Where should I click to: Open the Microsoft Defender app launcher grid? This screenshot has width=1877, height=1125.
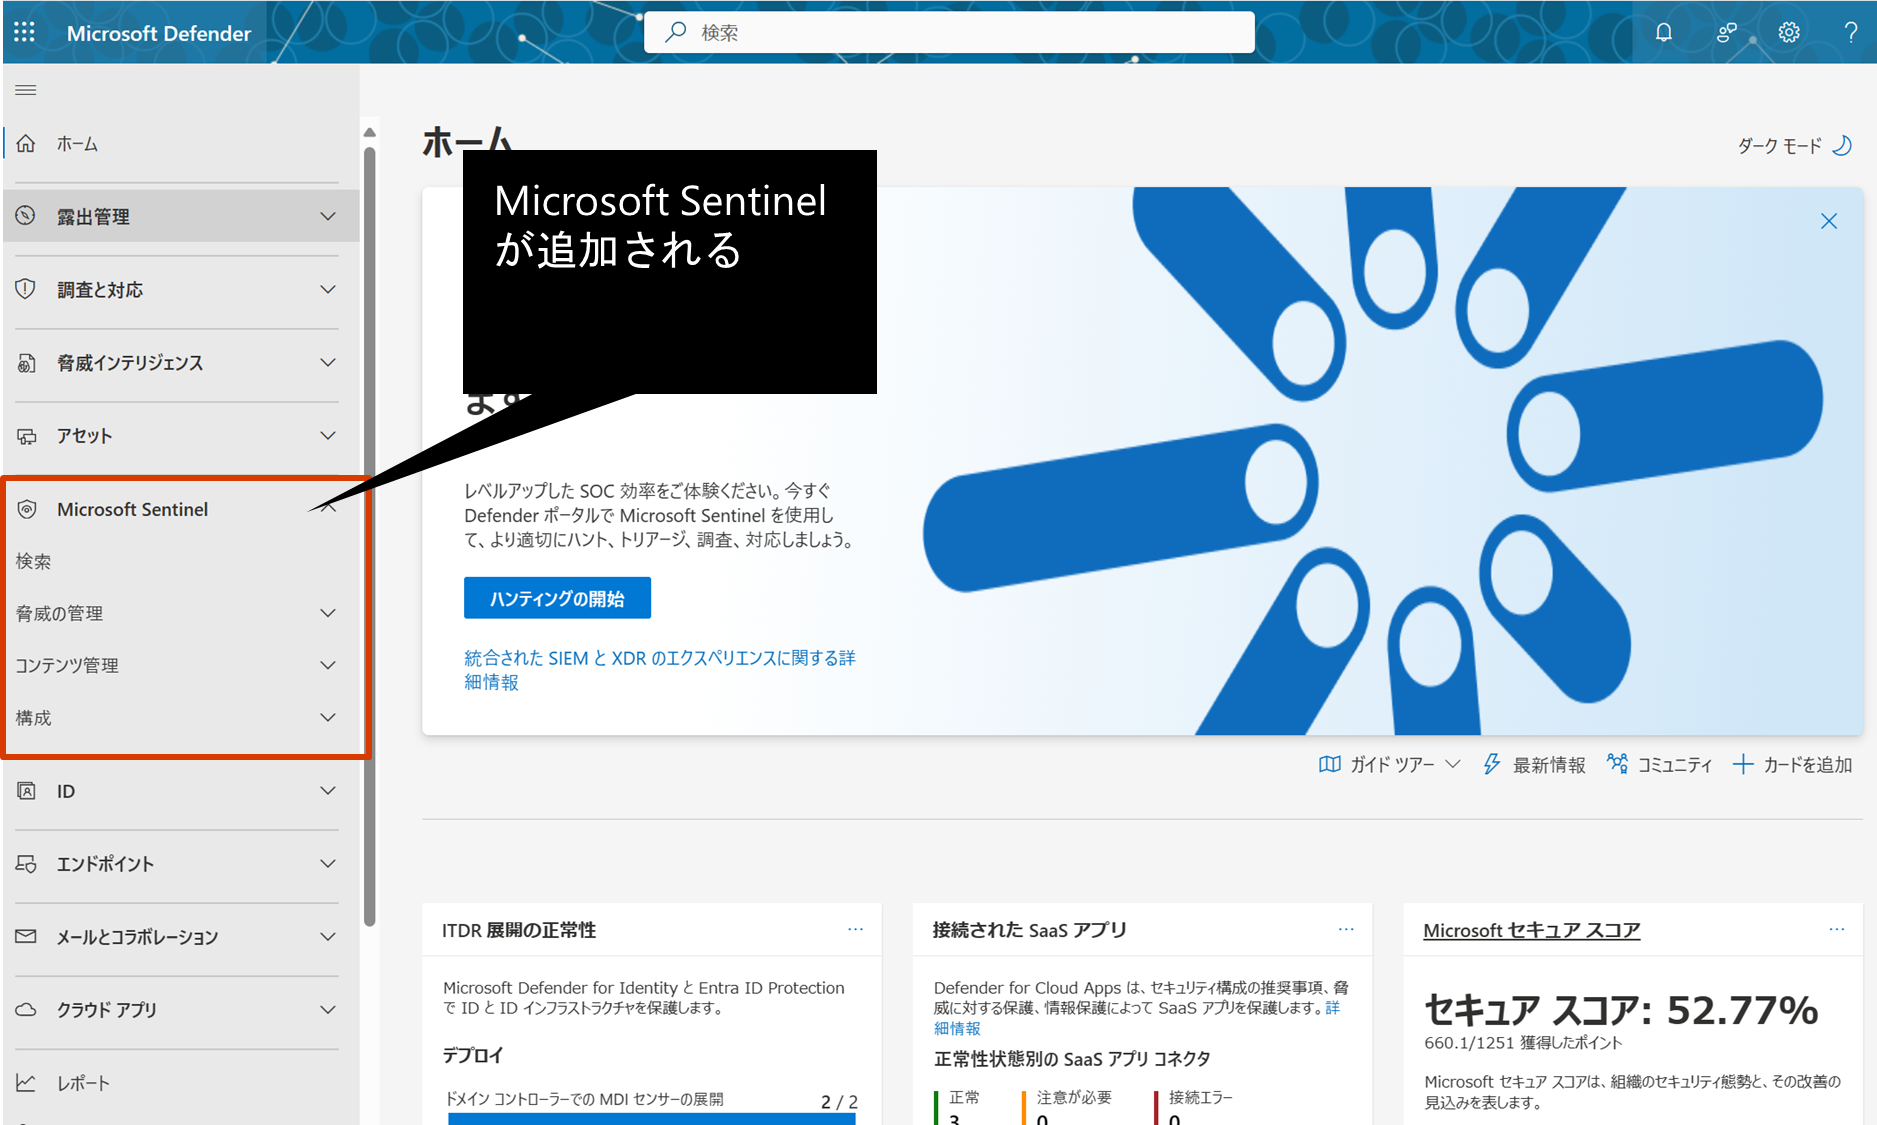[x=24, y=31]
